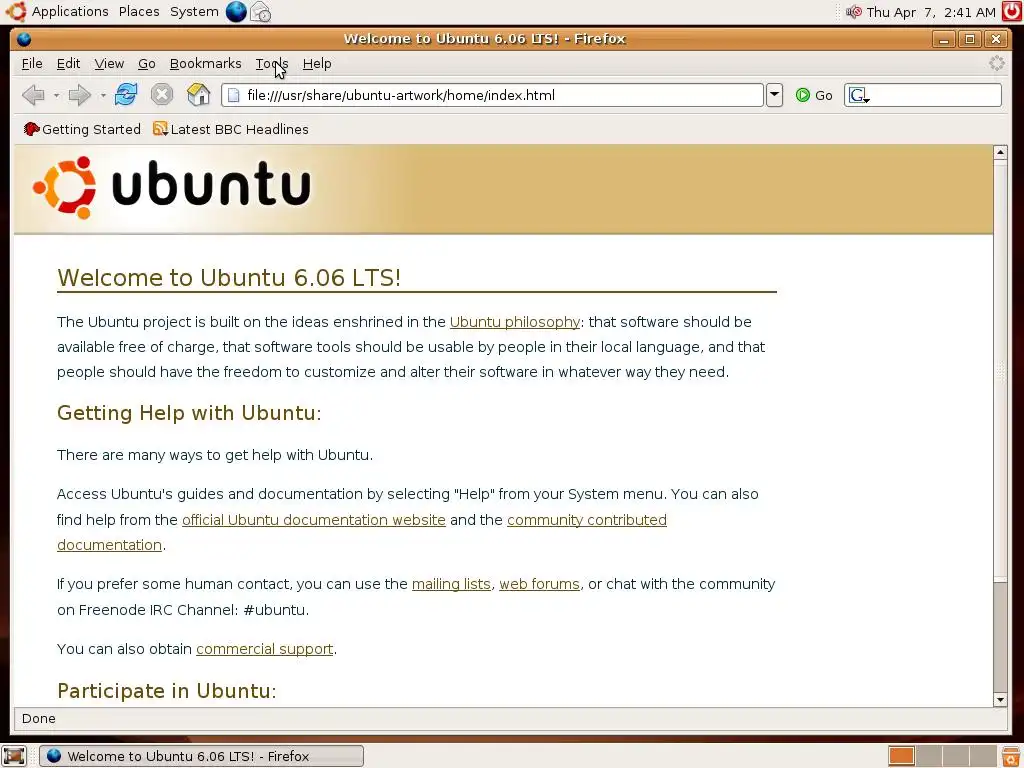Open the Google search engine selector icon

coord(859,95)
